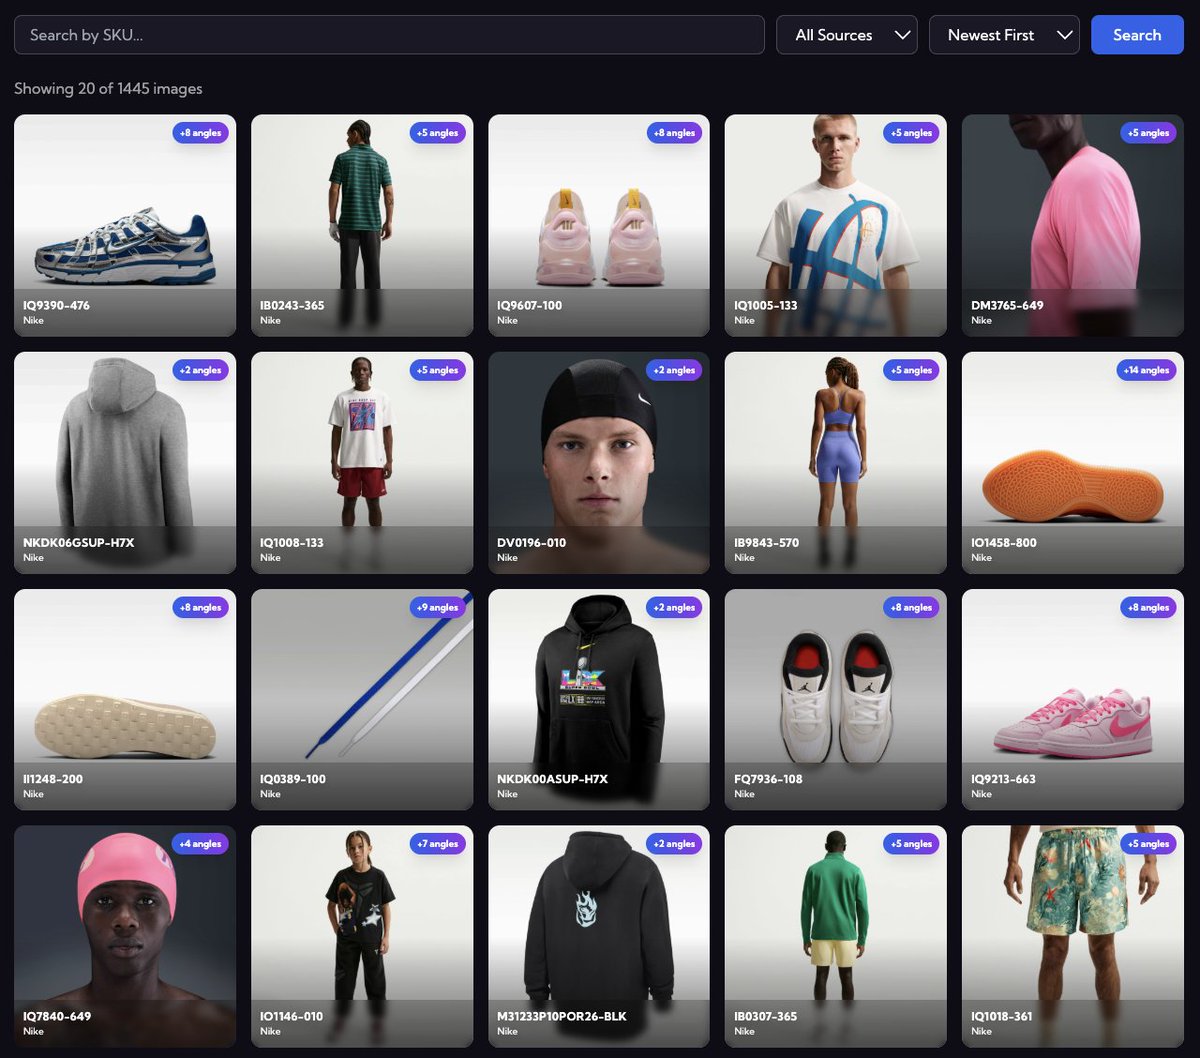Open the IQ1018-361 floral shorts thumbnail
1200x1058 pixels.
pos(1073,936)
